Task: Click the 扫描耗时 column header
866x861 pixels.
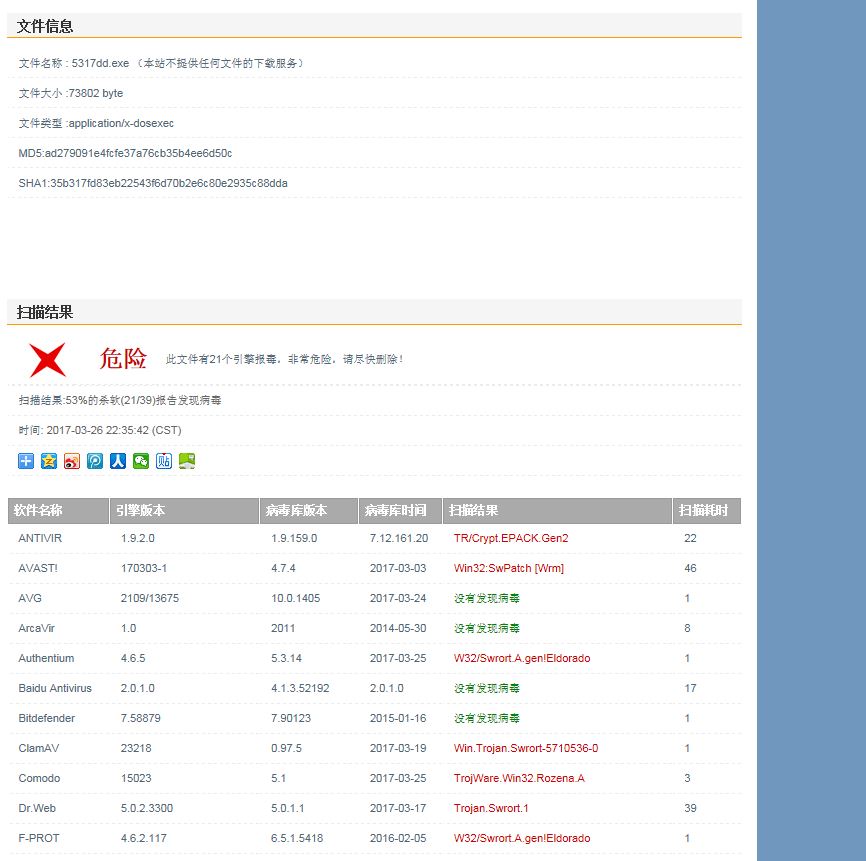Action: [706, 510]
